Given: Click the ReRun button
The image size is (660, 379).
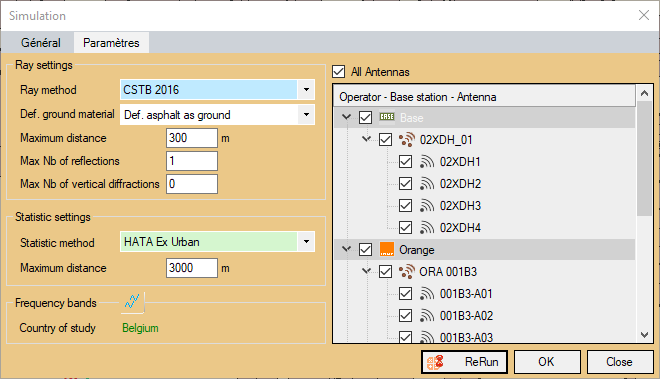Looking at the screenshot, I should pyautogui.click(x=464, y=362).
